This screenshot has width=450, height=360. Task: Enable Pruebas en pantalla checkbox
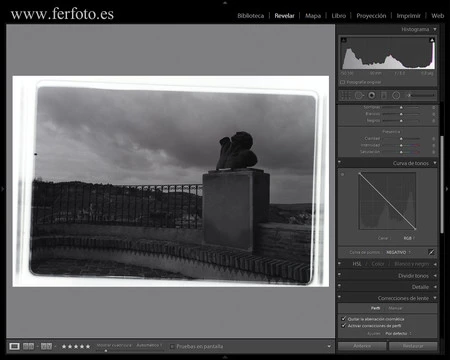(x=172, y=347)
